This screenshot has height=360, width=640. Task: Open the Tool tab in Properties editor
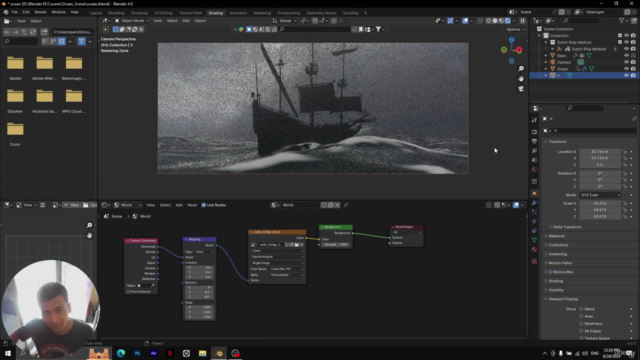534,120
